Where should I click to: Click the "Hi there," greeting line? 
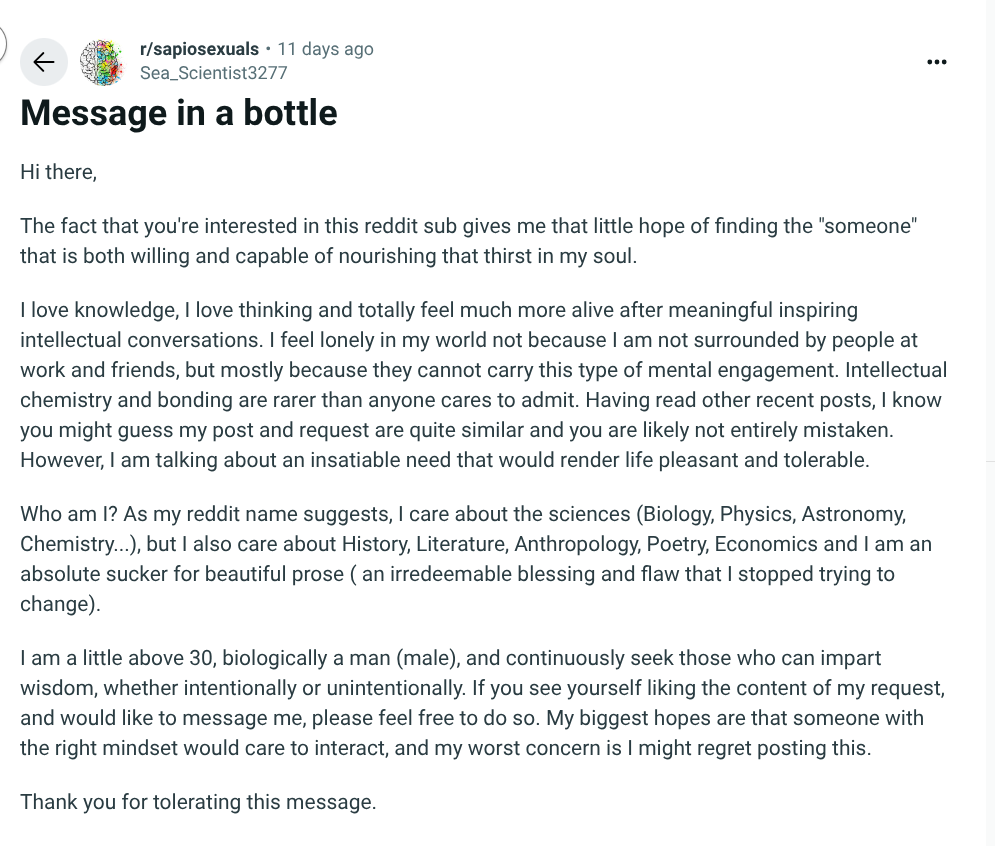point(58,172)
